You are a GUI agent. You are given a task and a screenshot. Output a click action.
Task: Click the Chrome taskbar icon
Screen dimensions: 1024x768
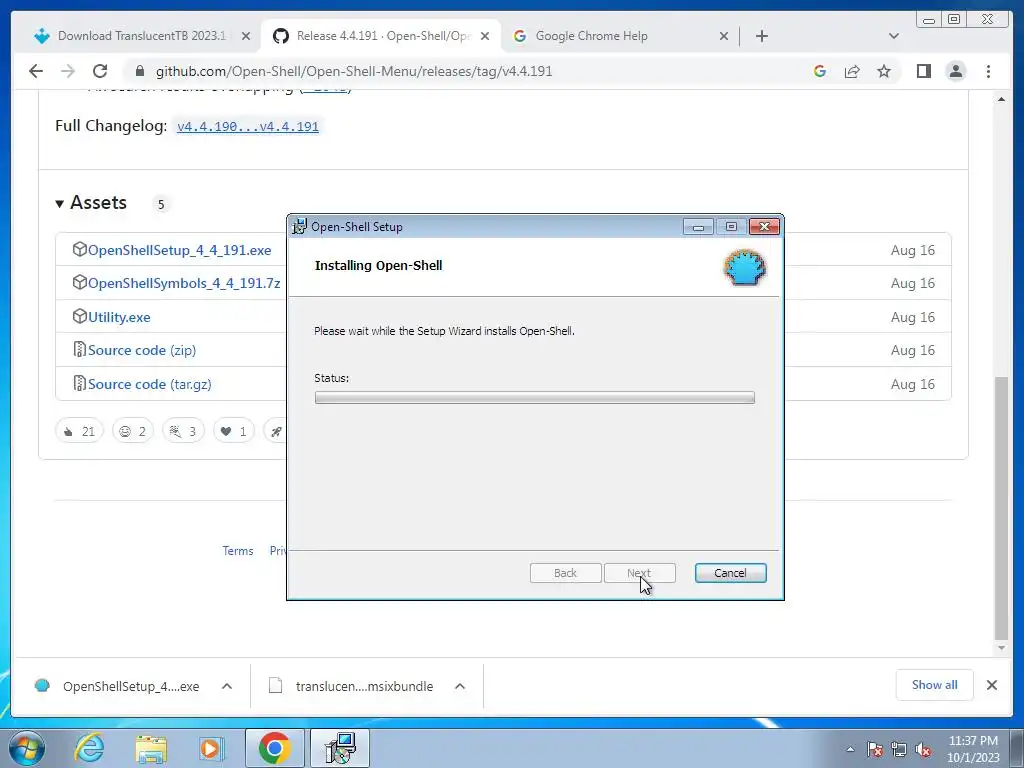point(275,748)
